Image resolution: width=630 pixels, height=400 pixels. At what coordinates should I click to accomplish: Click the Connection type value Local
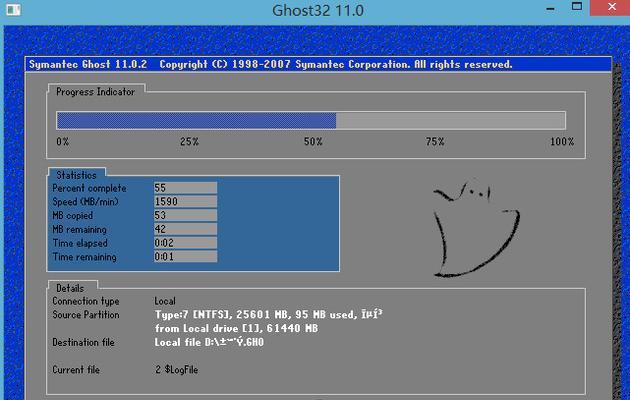tap(165, 301)
